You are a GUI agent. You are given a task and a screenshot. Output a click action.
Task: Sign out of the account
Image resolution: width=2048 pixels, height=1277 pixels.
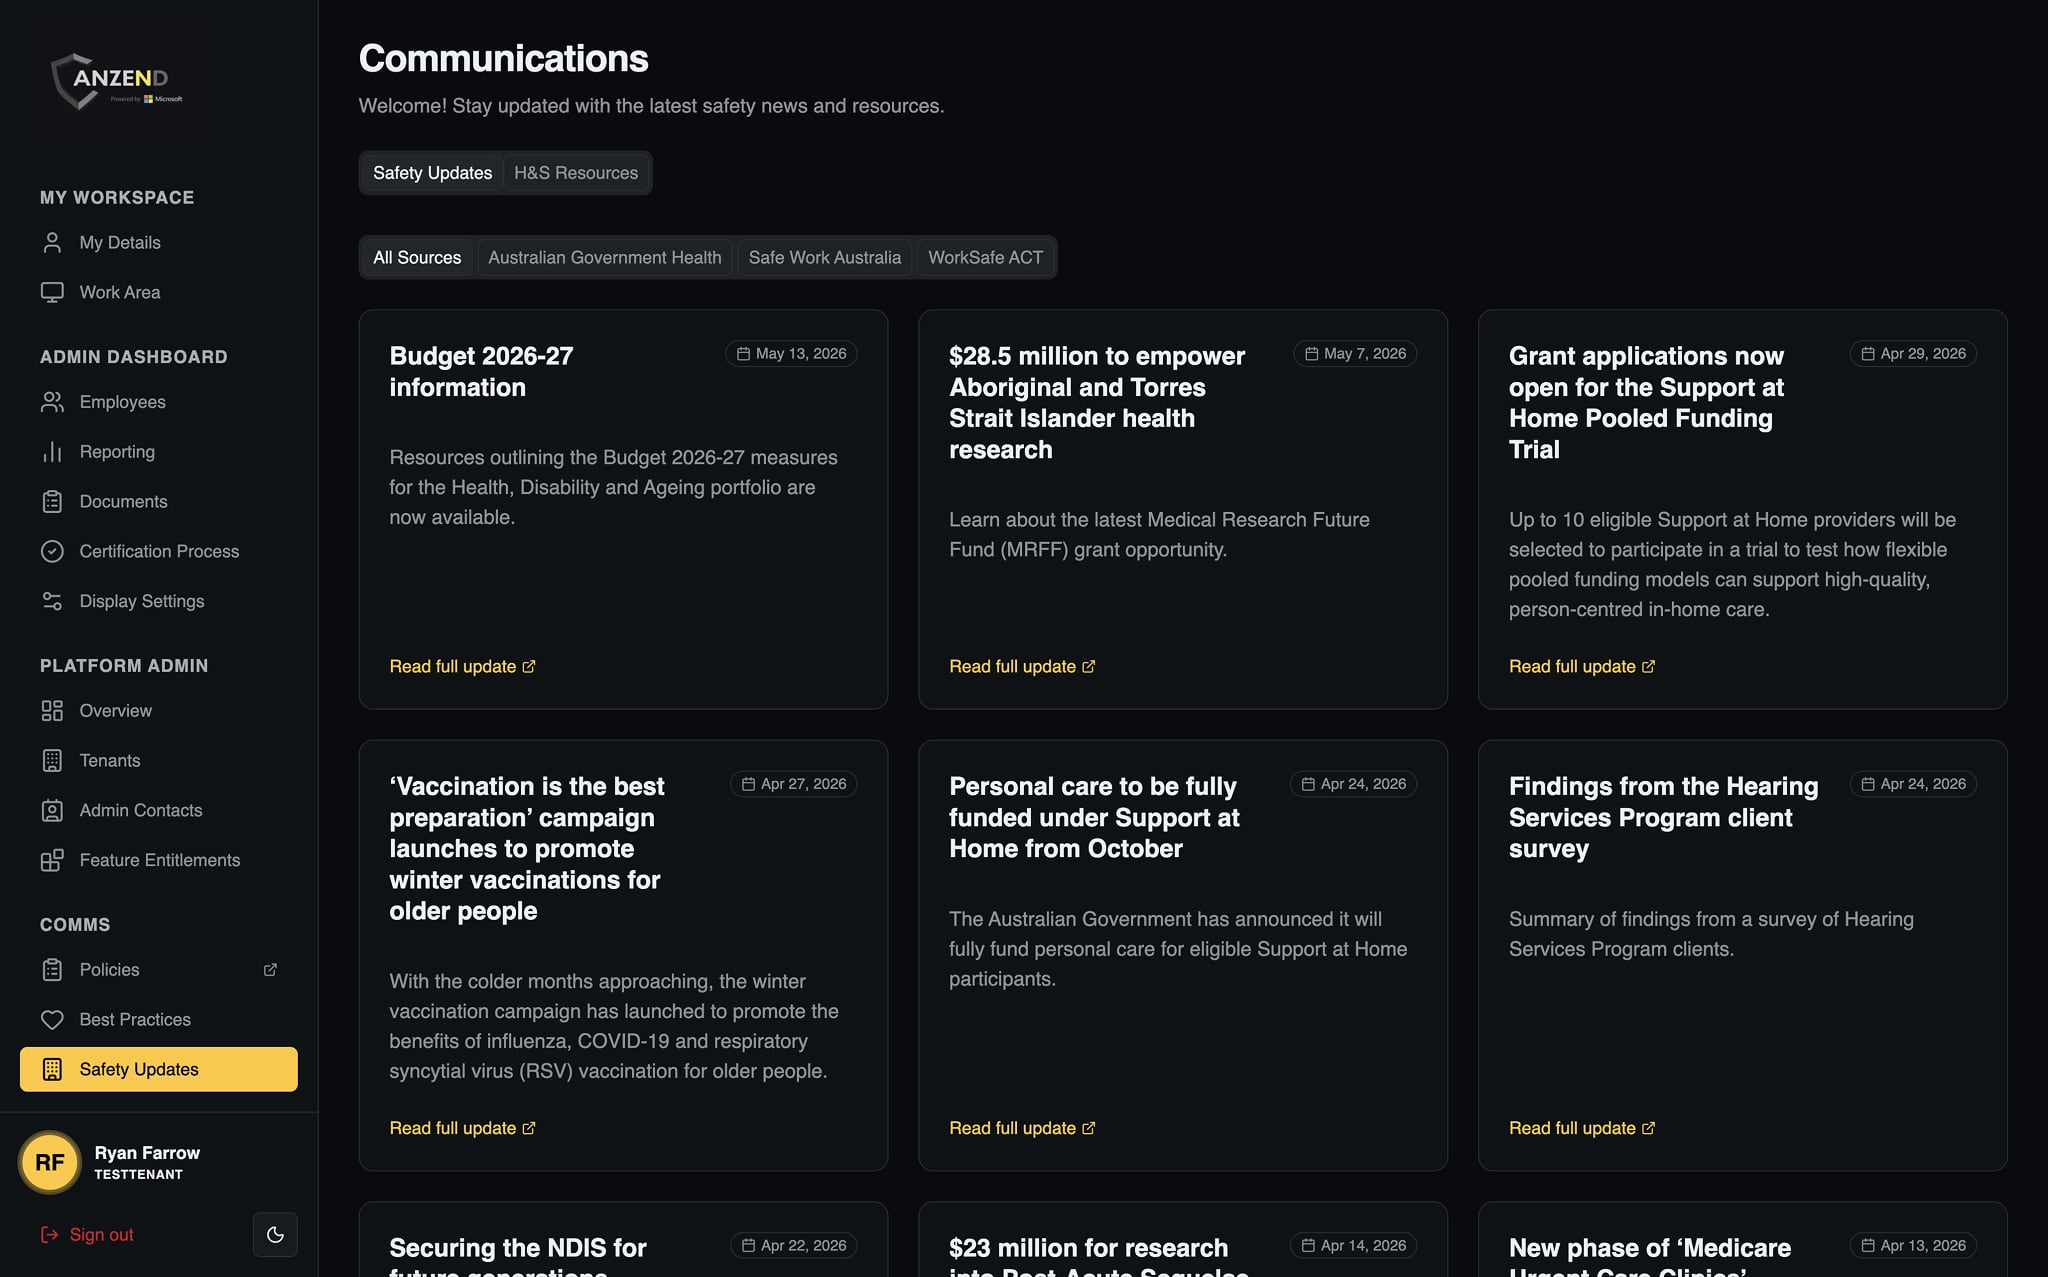[87, 1235]
